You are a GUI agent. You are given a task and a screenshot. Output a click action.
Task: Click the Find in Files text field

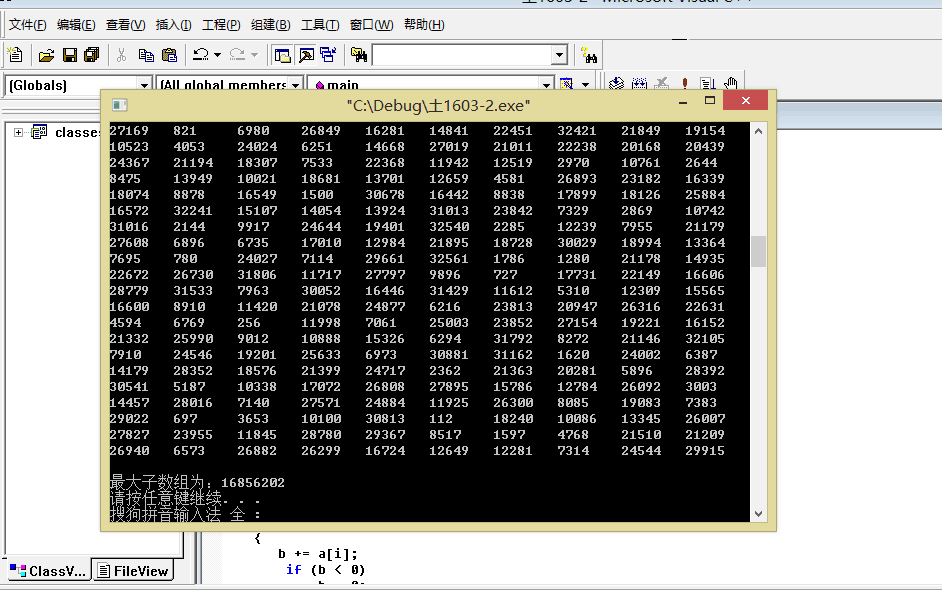(x=463, y=55)
